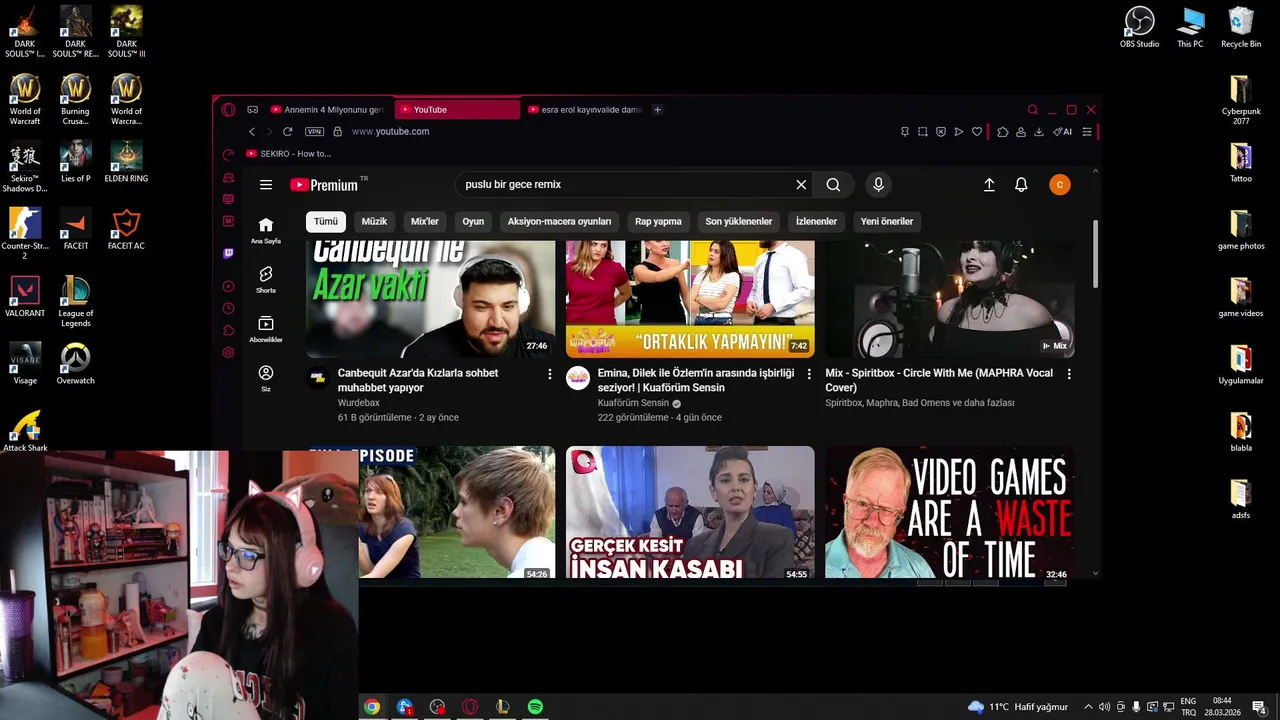
Task: Click the VPN badge in address bar
Action: click(315, 132)
